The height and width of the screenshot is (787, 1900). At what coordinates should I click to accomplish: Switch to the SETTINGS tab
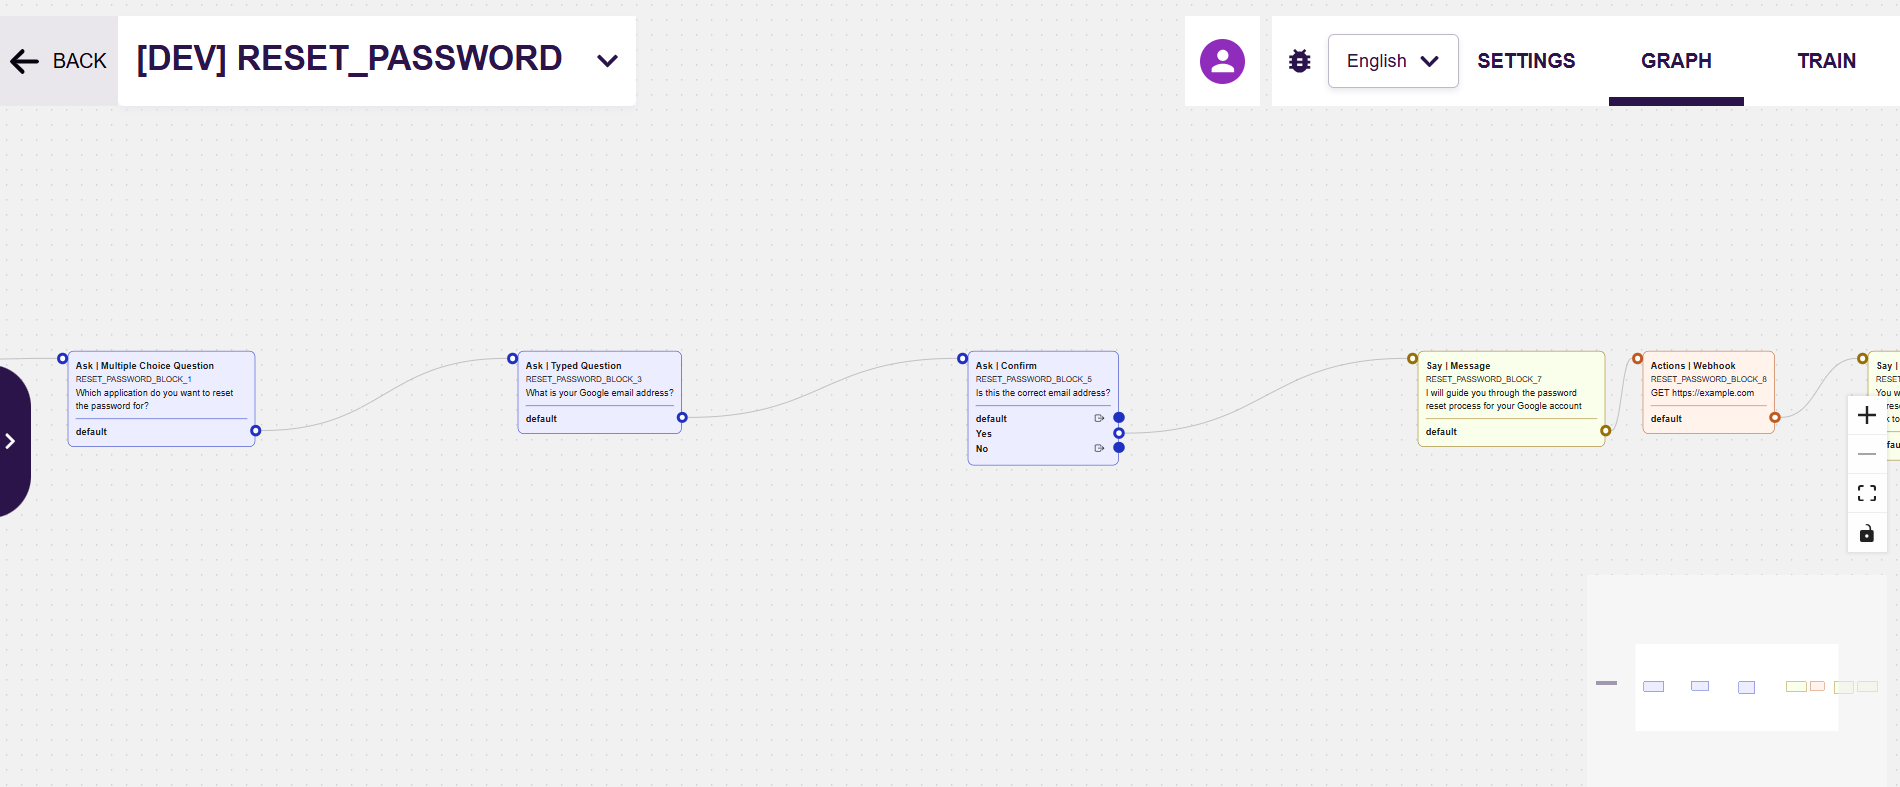click(1526, 61)
